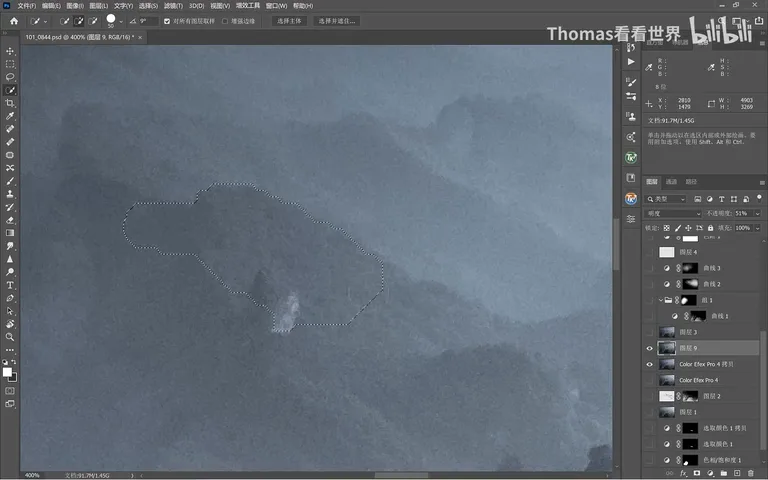
Task: Select the Brush tool
Action: pyautogui.click(x=10, y=181)
